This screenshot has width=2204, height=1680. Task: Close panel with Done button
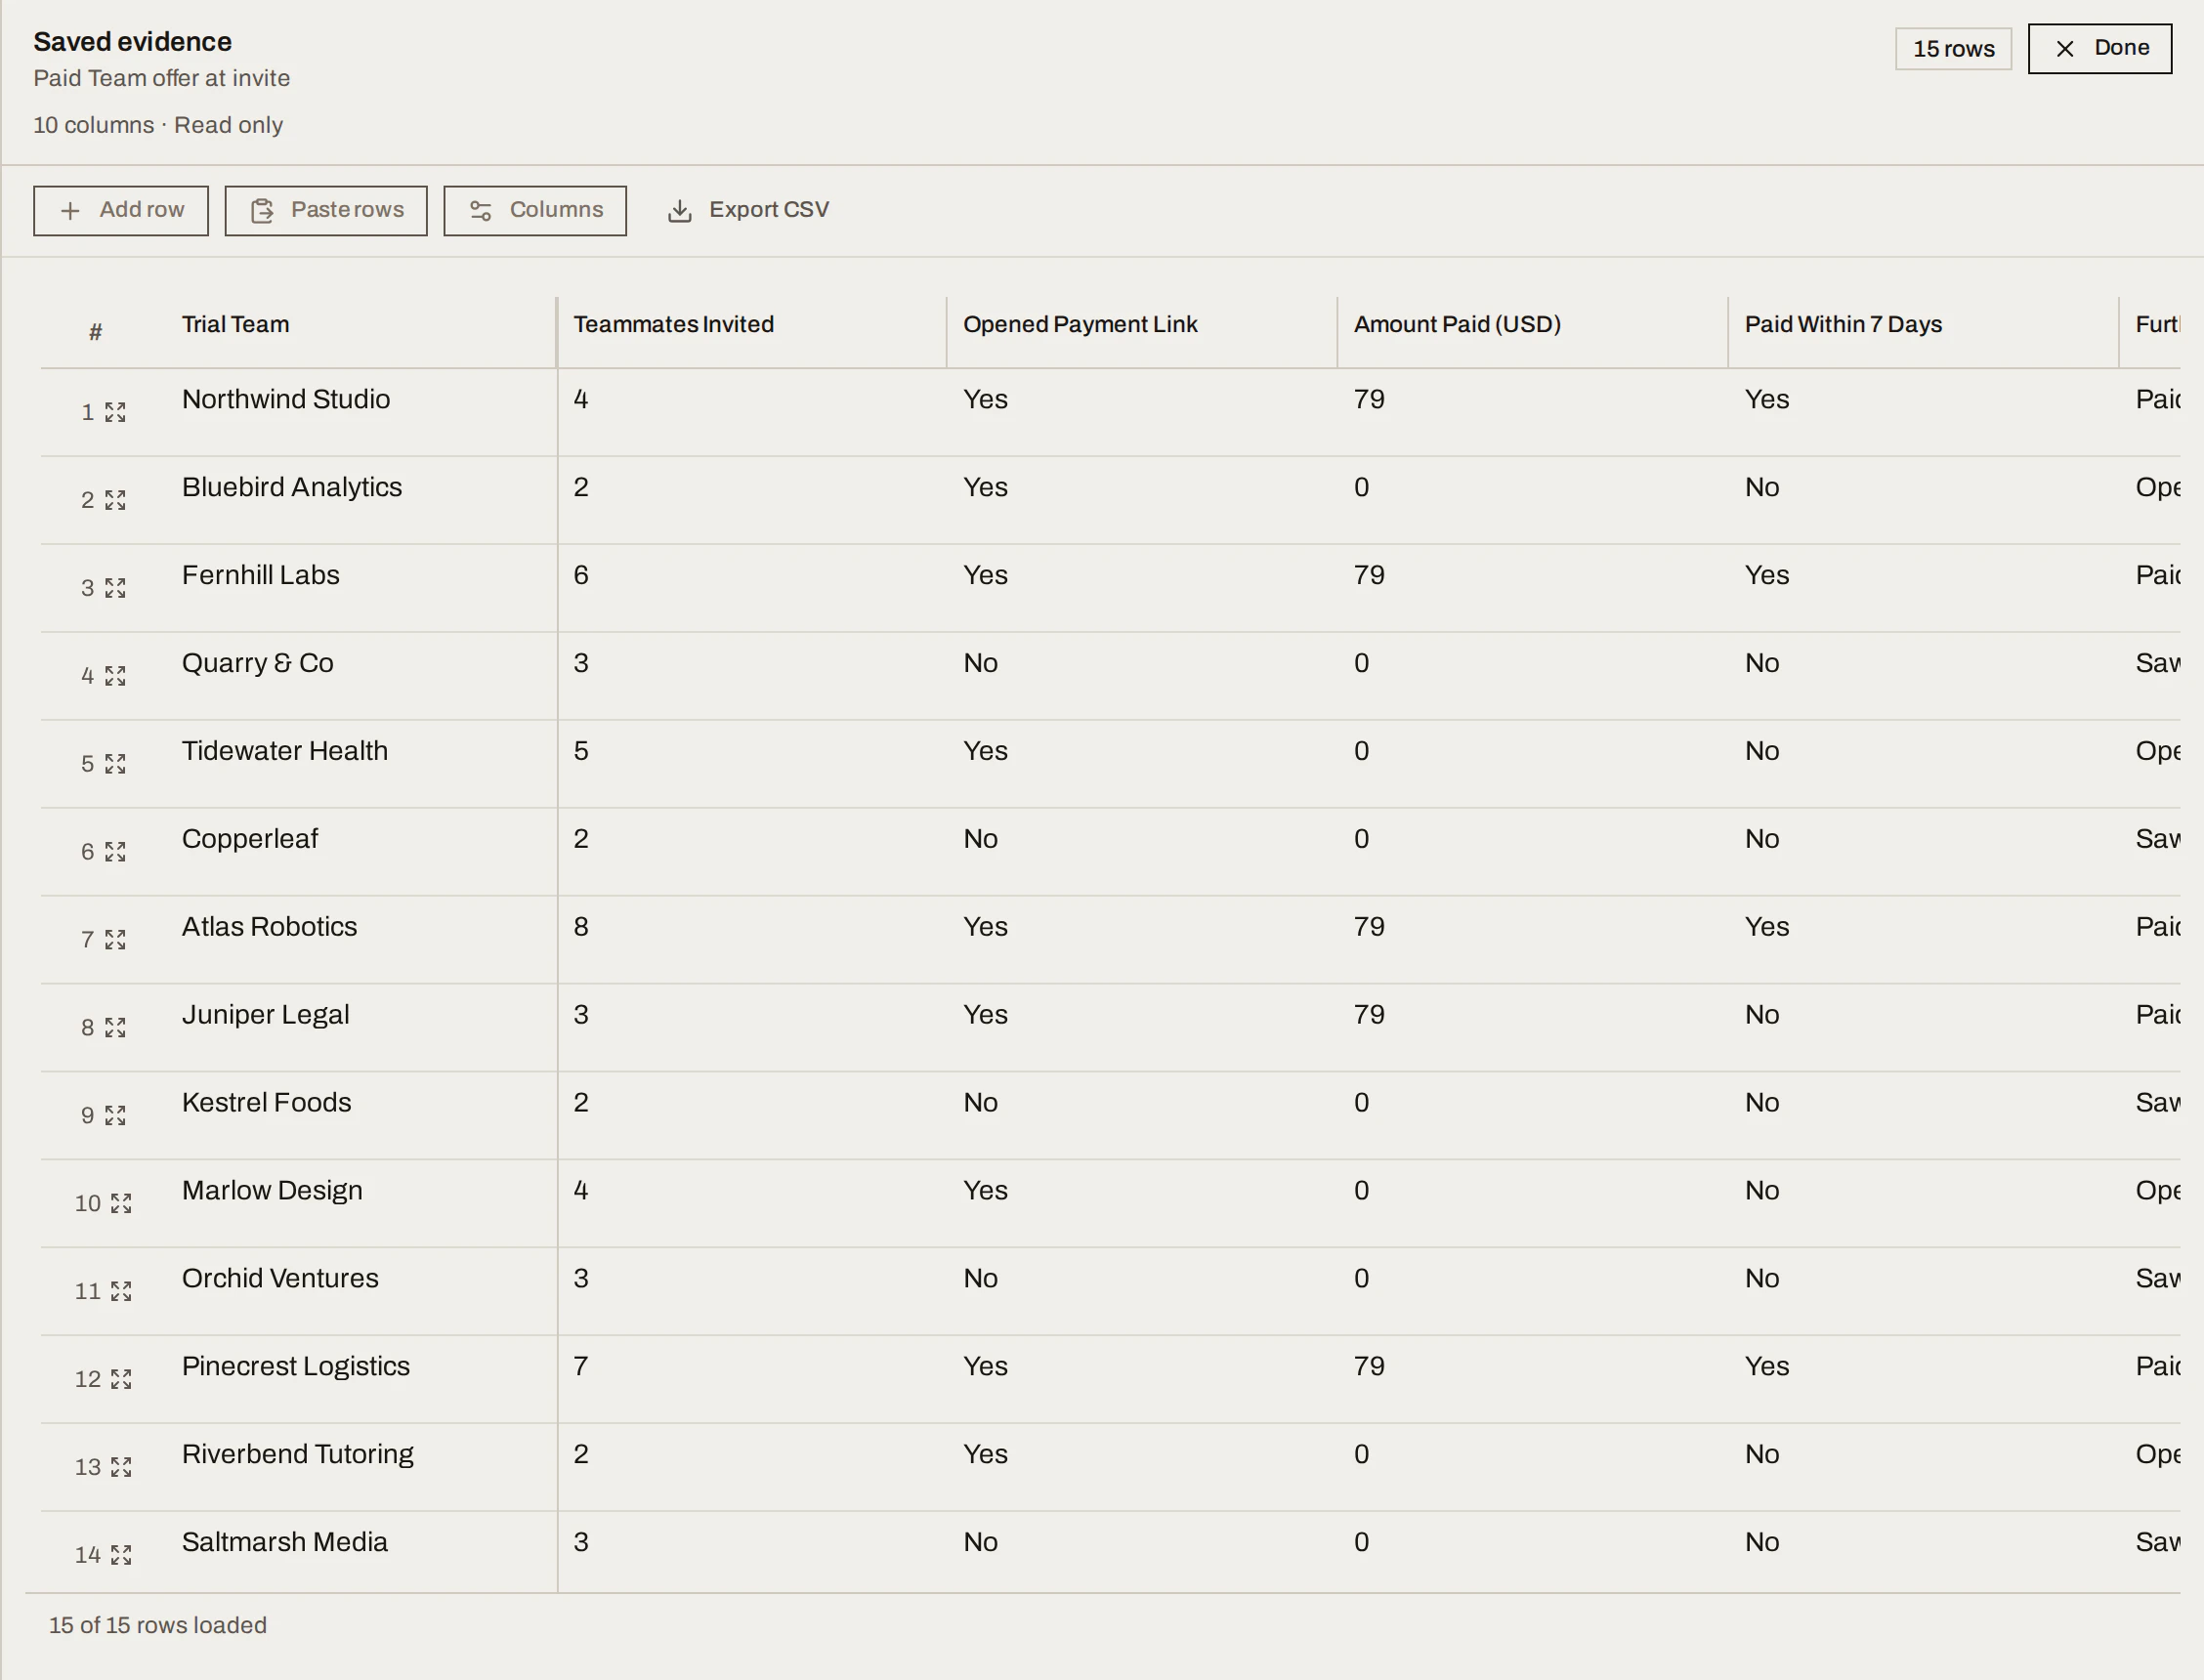click(x=2099, y=48)
